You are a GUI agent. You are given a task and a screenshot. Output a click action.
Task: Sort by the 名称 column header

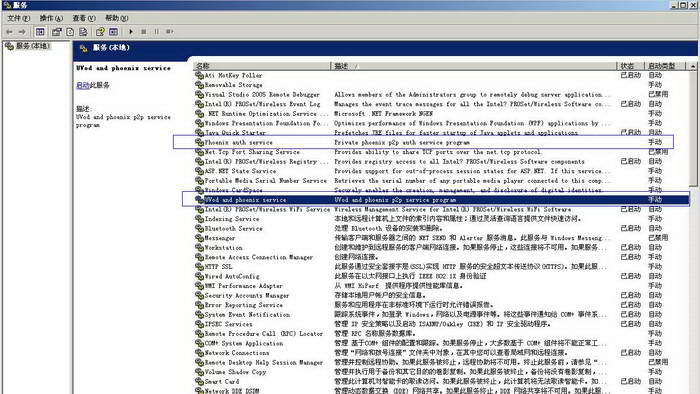click(x=262, y=66)
